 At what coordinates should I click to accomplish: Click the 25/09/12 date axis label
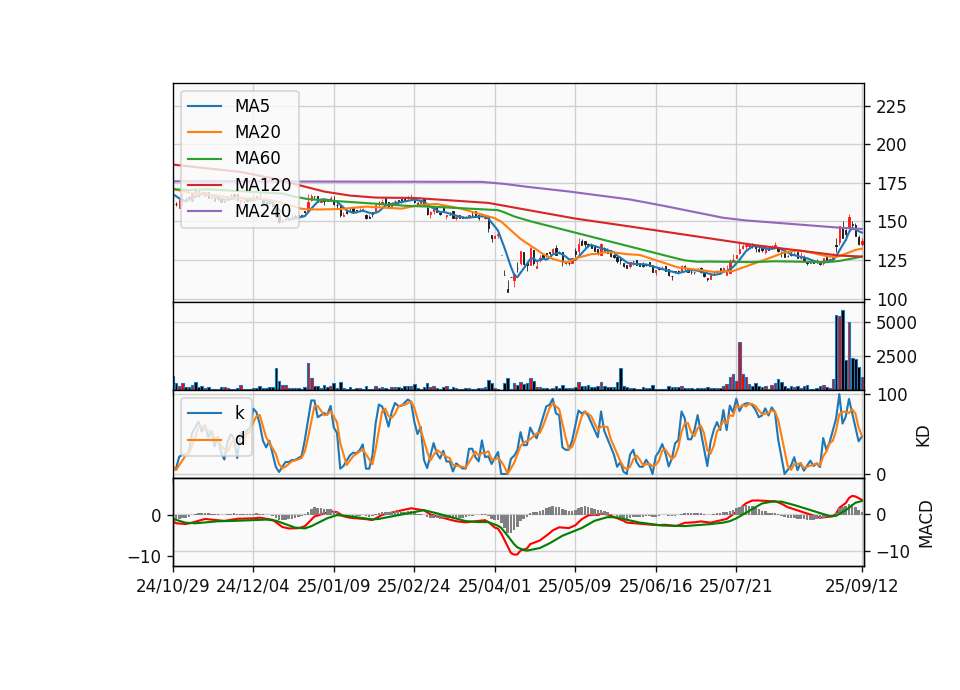(x=861, y=586)
